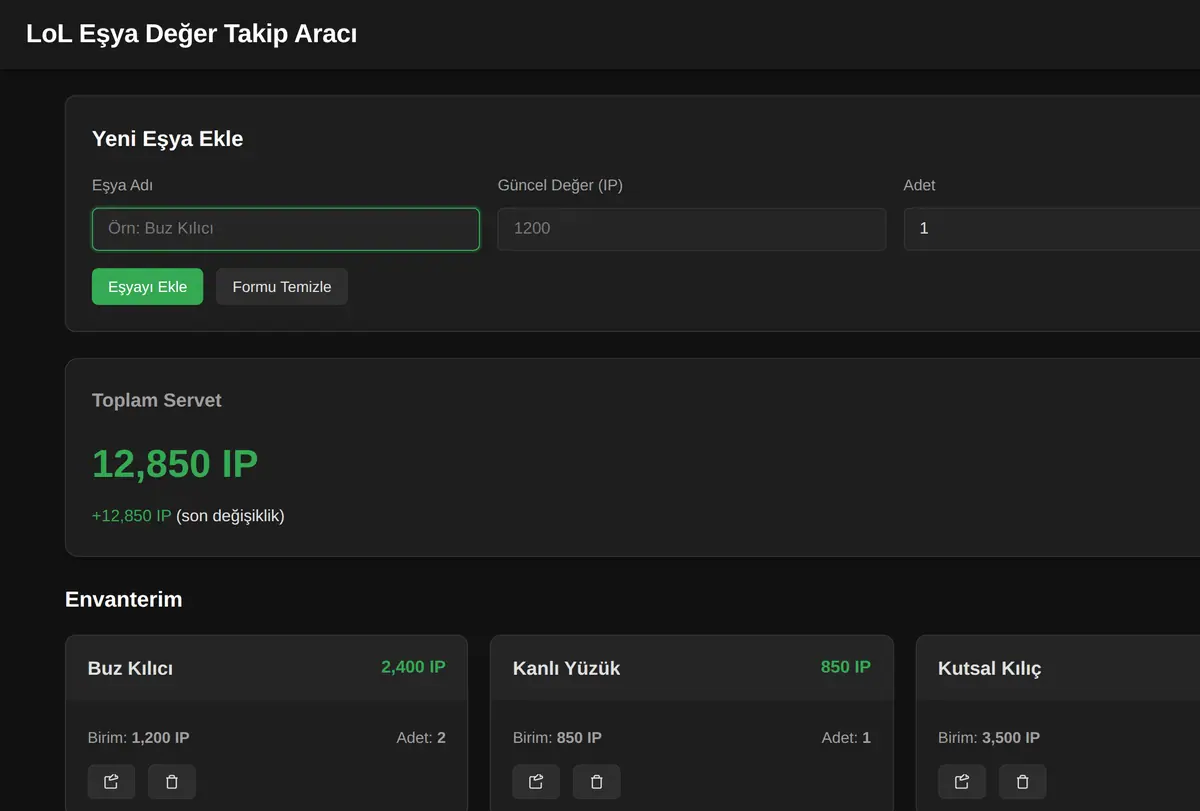
Task: Open edit icon on Kanlı Yüzük card
Action: [536, 782]
